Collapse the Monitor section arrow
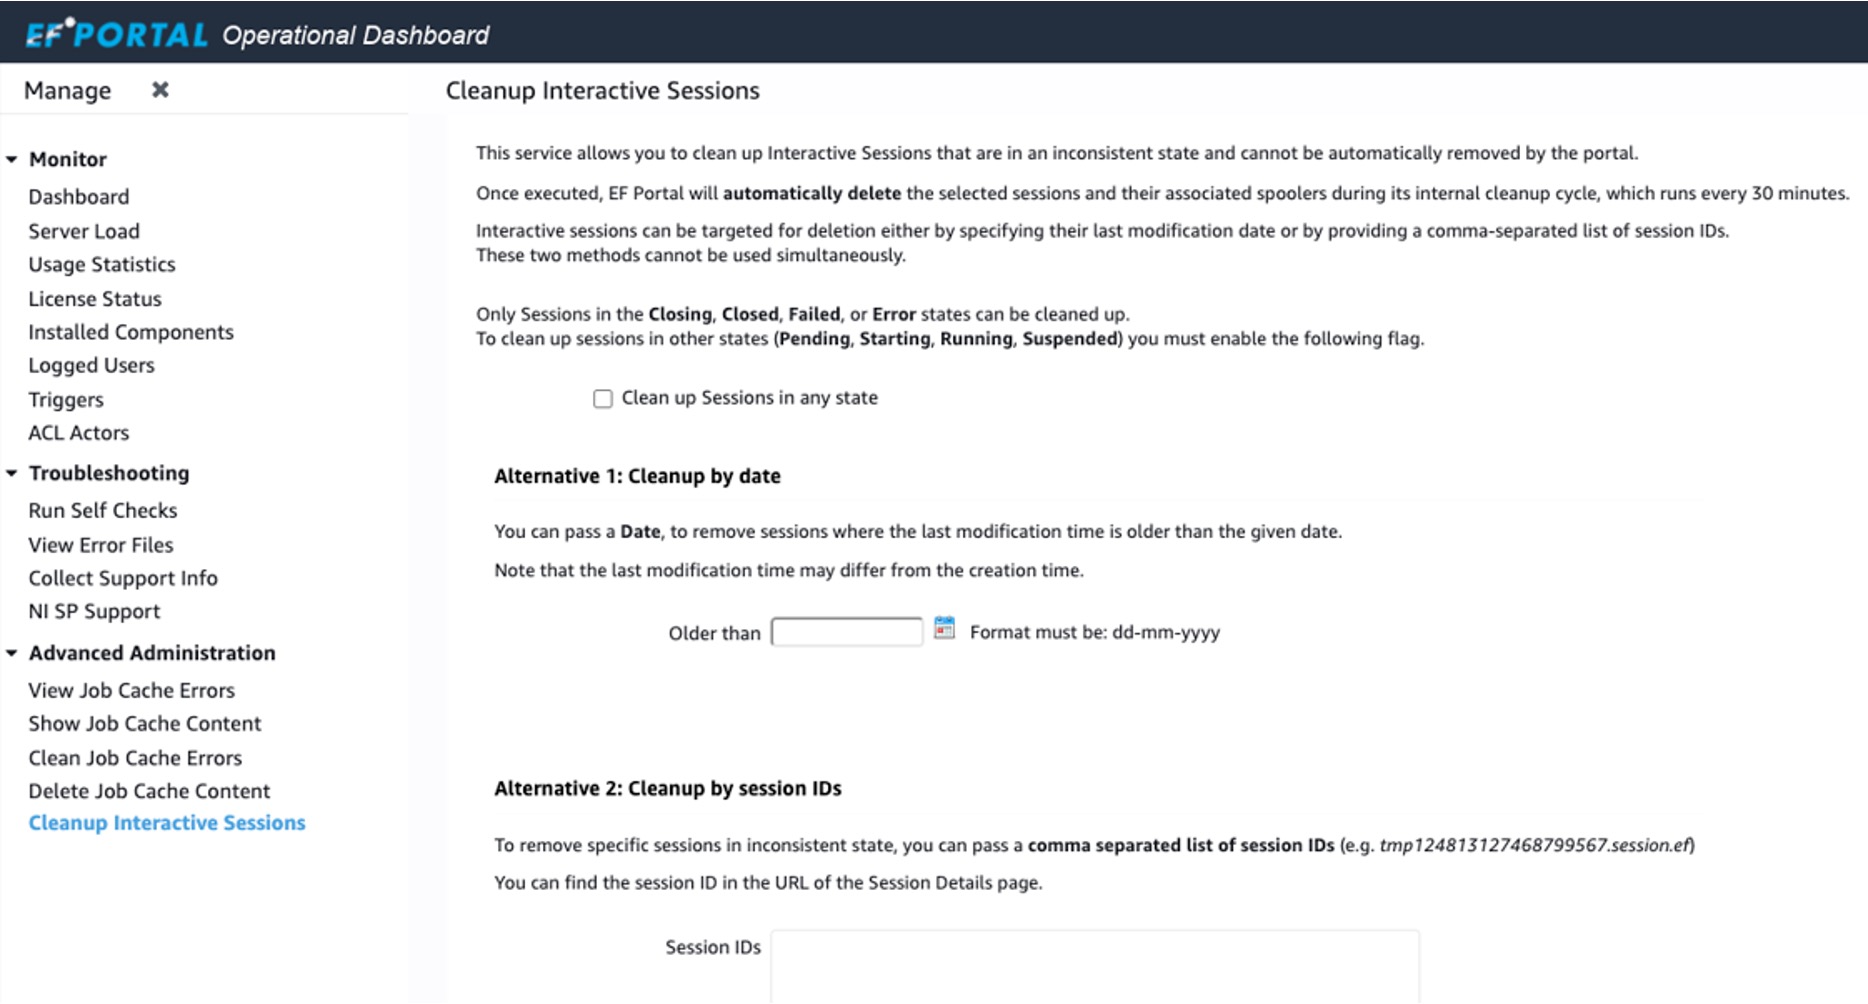The height and width of the screenshot is (1004, 1868). point(12,159)
